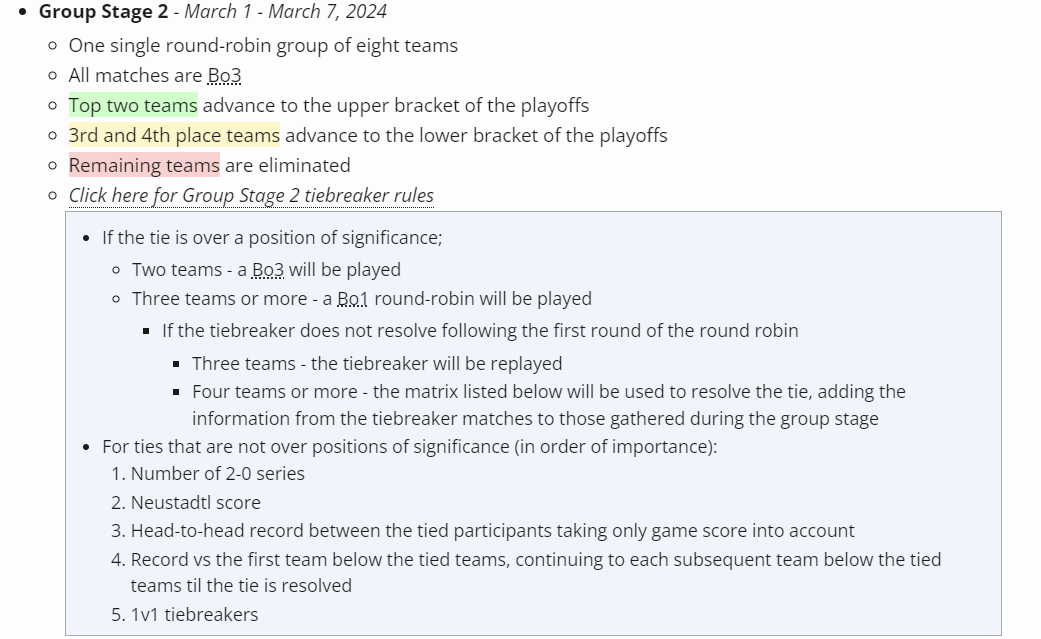The image size is (1041, 639).
Task: Click the "Four teams or more" matrix rule
Action: (x=548, y=391)
